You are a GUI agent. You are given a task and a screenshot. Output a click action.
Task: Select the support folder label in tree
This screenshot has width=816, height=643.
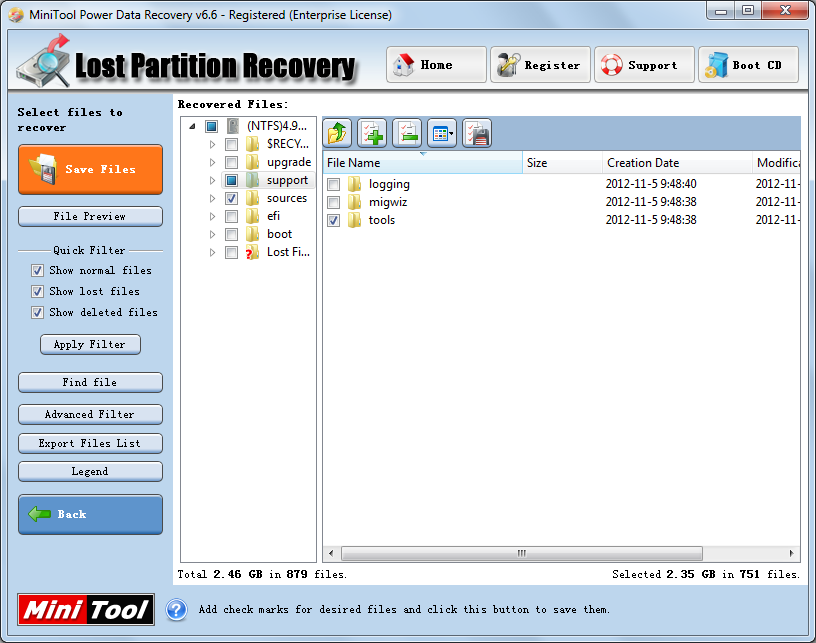pos(287,181)
